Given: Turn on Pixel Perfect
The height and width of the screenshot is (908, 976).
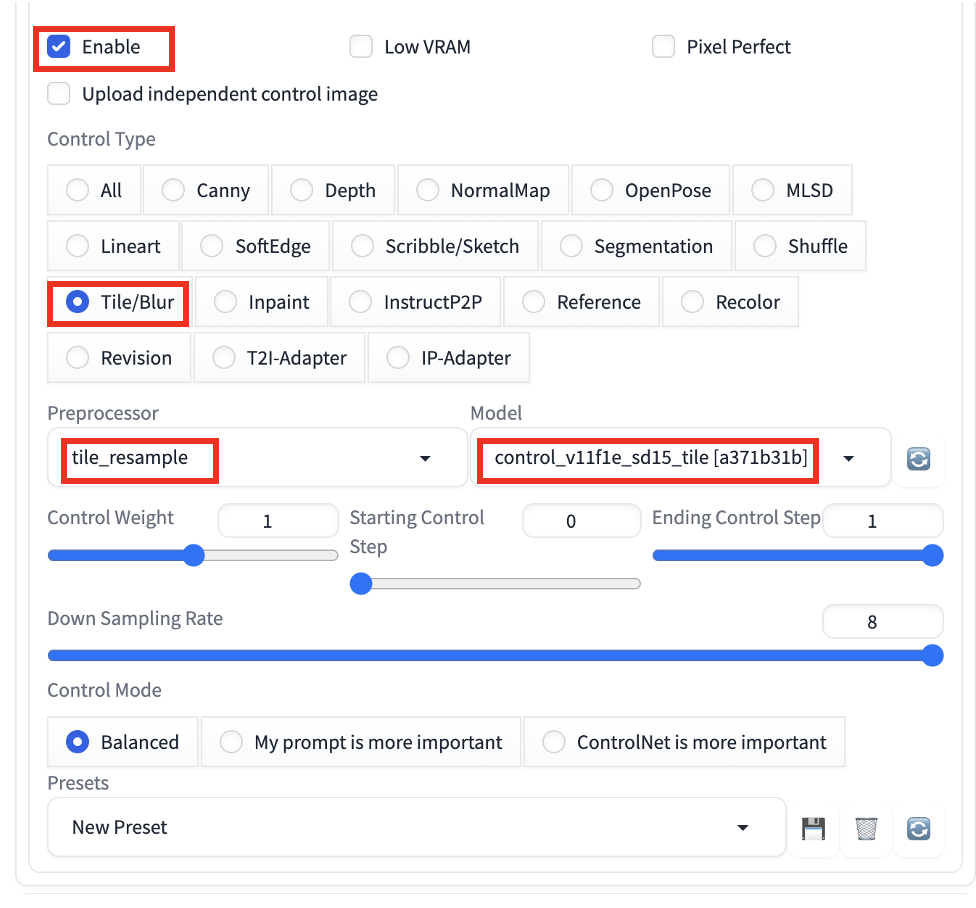Looking at the screenshot, I should [x=664, y=47].
